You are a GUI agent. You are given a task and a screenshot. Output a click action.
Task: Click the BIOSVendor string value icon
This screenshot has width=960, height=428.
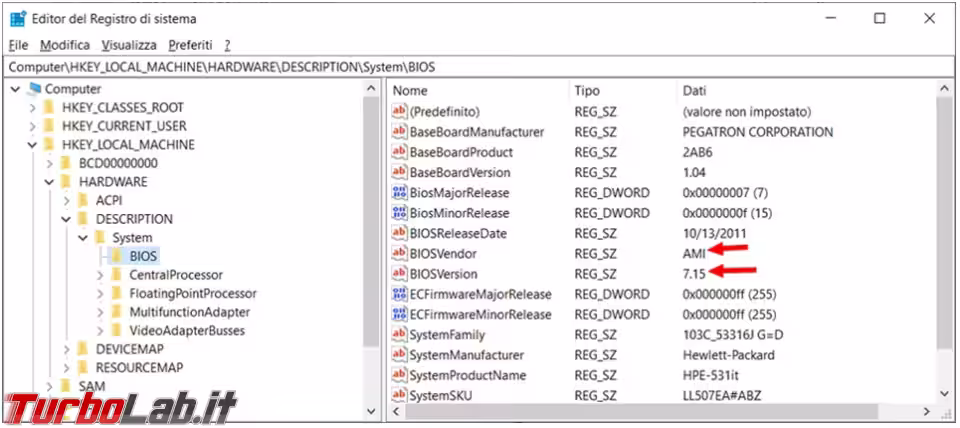coord(400,254)
